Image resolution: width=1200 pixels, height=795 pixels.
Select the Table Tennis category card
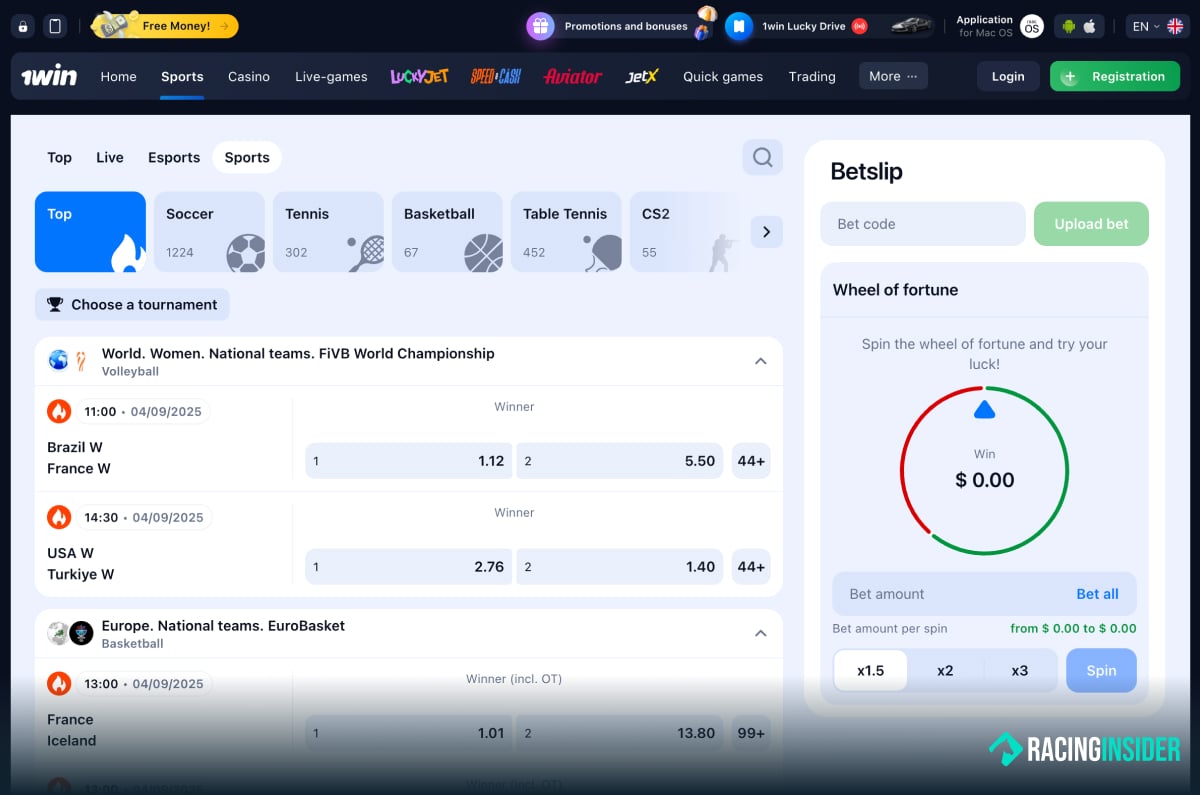[566, 232]
